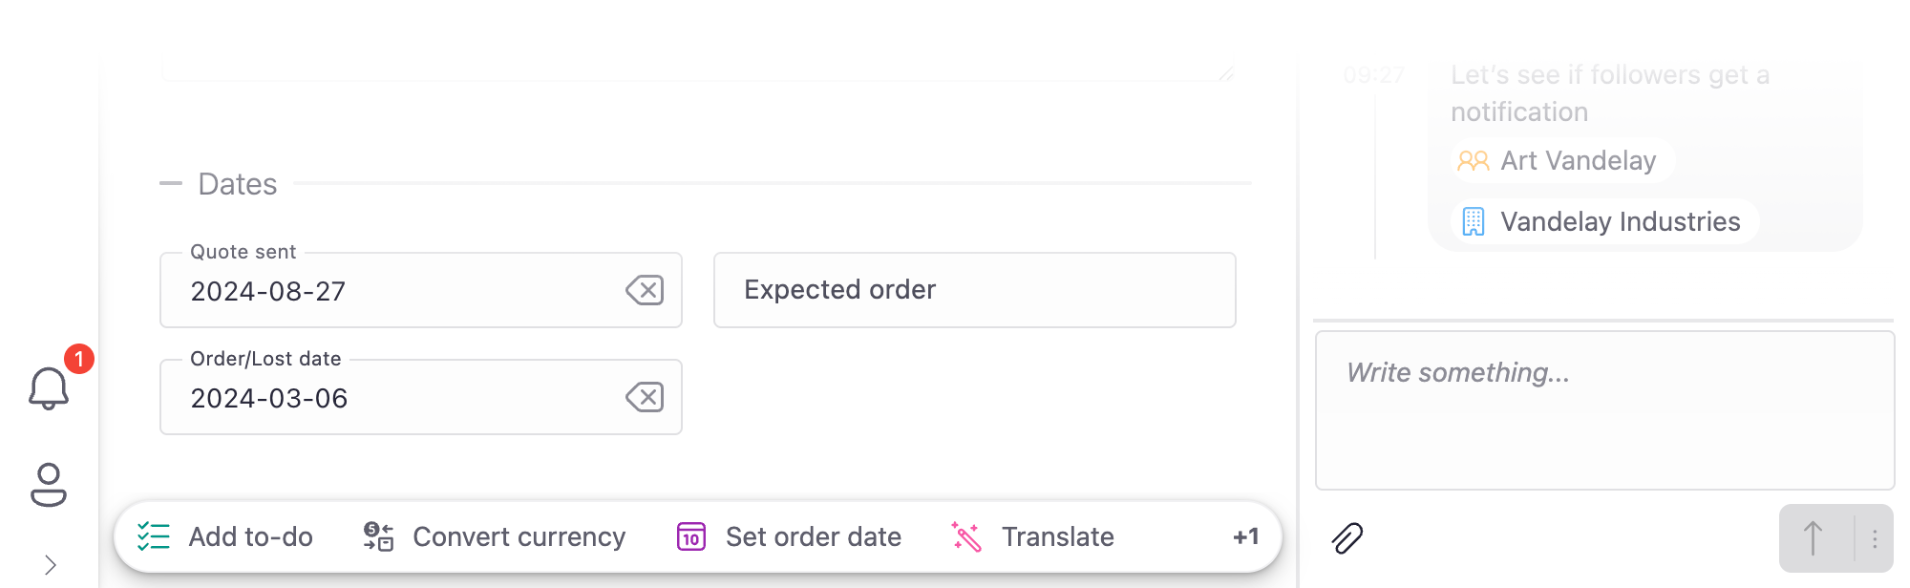Open the notifications bell
The height and width of the screenshot is (588, 1910).
tap(48, 388)
